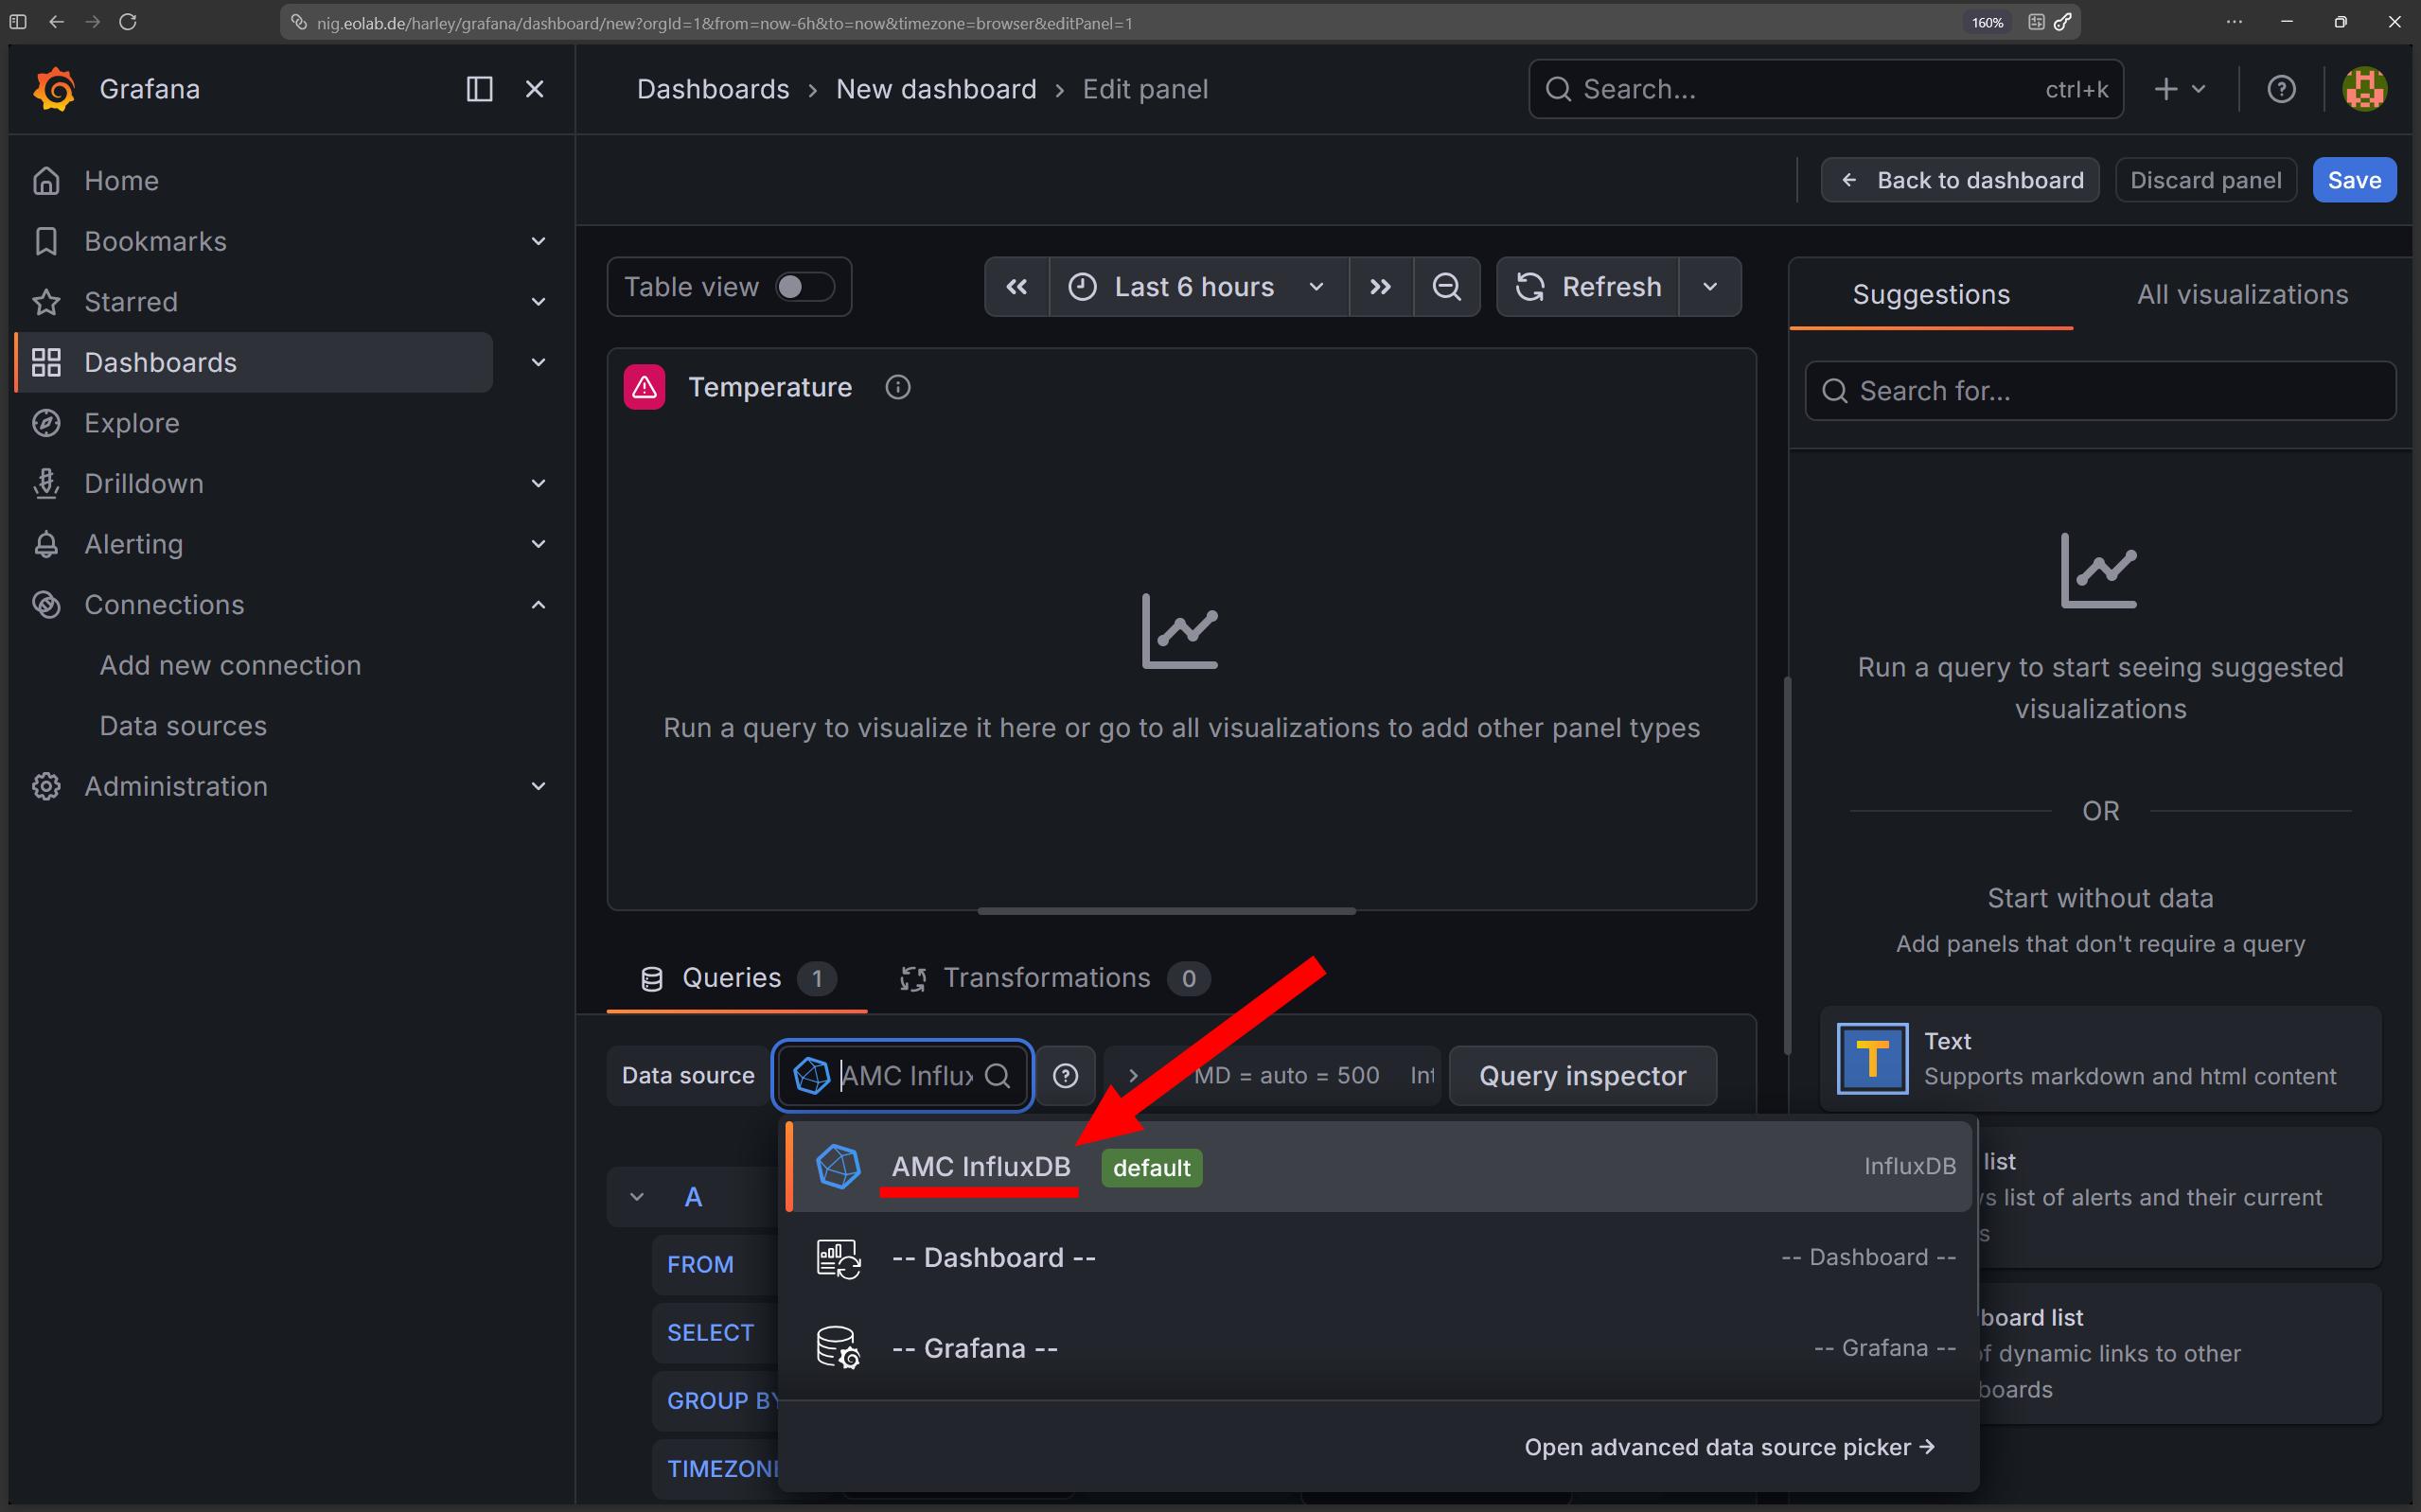Click Back to dashboard
Image resolution: width=2421 pixels, height=1512 pixels.
1959,180
